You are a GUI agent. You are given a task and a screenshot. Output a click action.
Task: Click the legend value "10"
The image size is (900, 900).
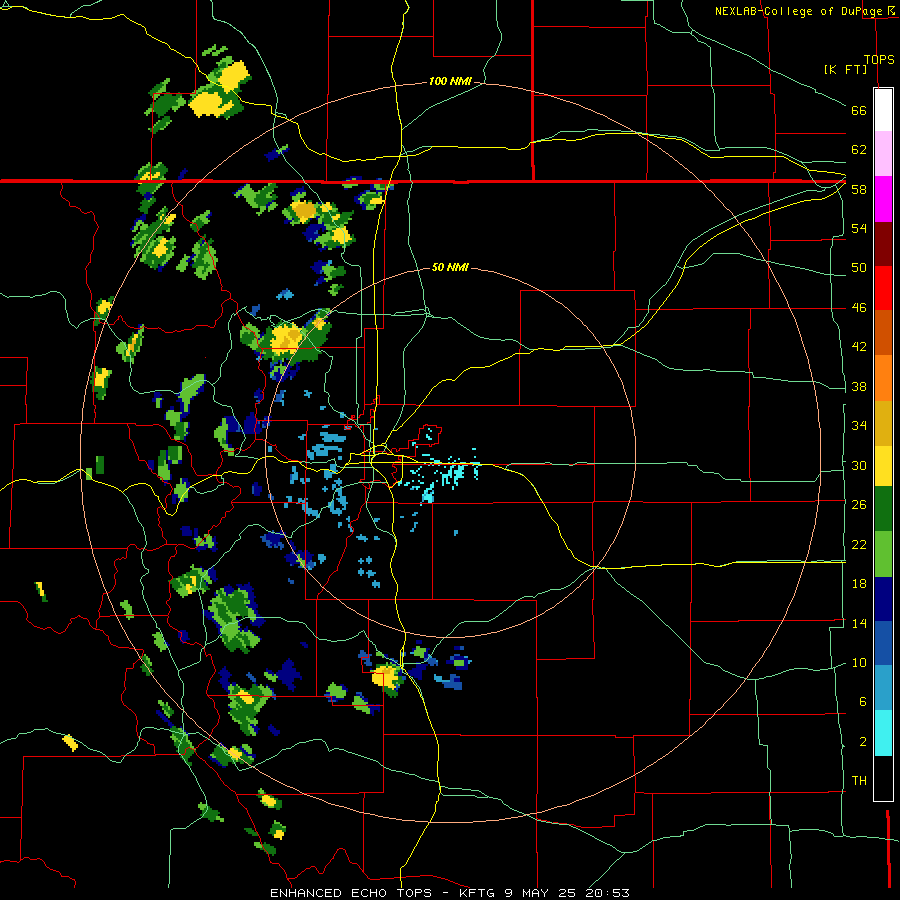[859, 663]
